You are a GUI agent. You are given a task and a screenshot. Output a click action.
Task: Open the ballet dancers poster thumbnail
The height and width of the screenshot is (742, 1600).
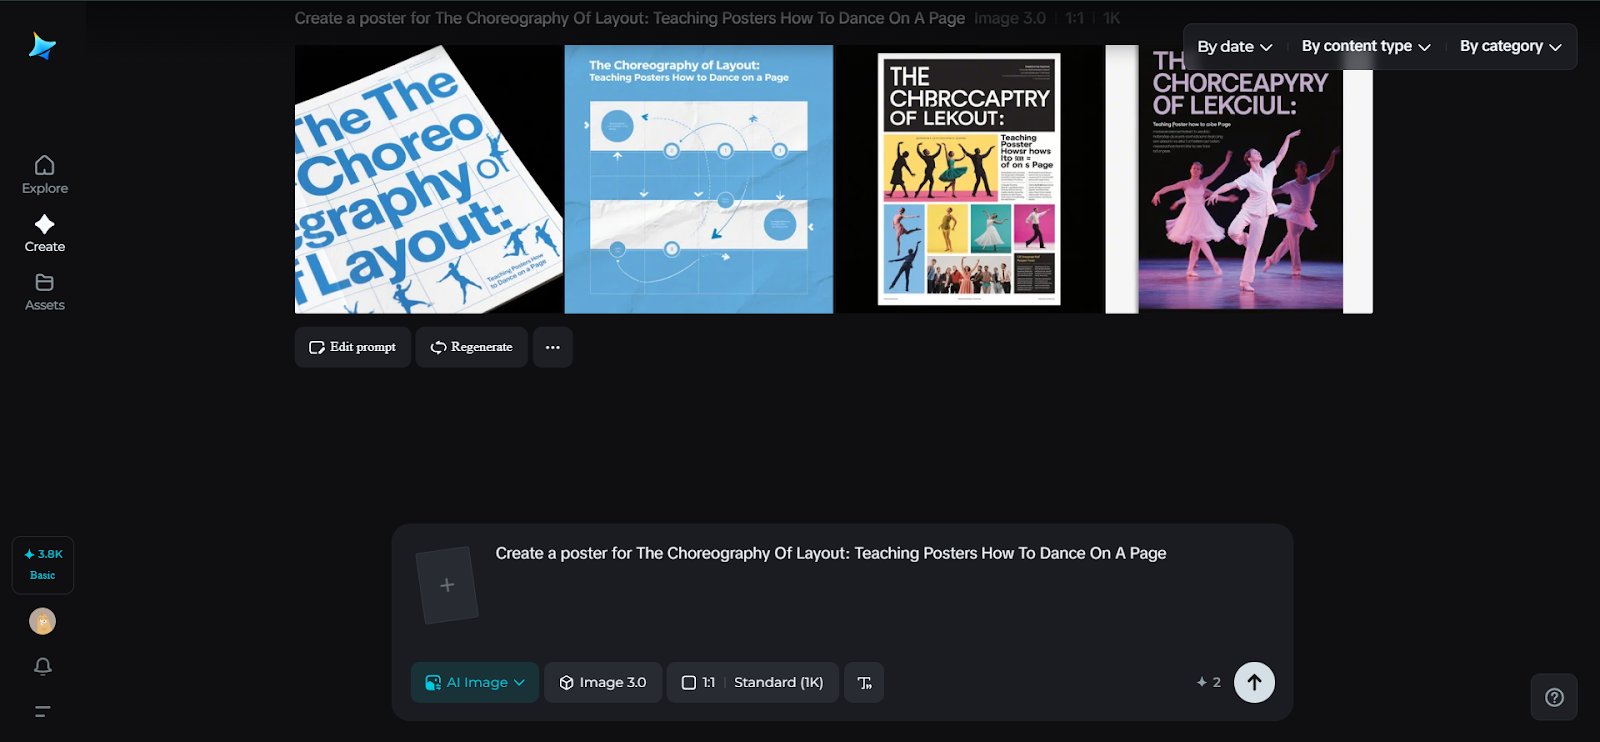(1239, 179)
